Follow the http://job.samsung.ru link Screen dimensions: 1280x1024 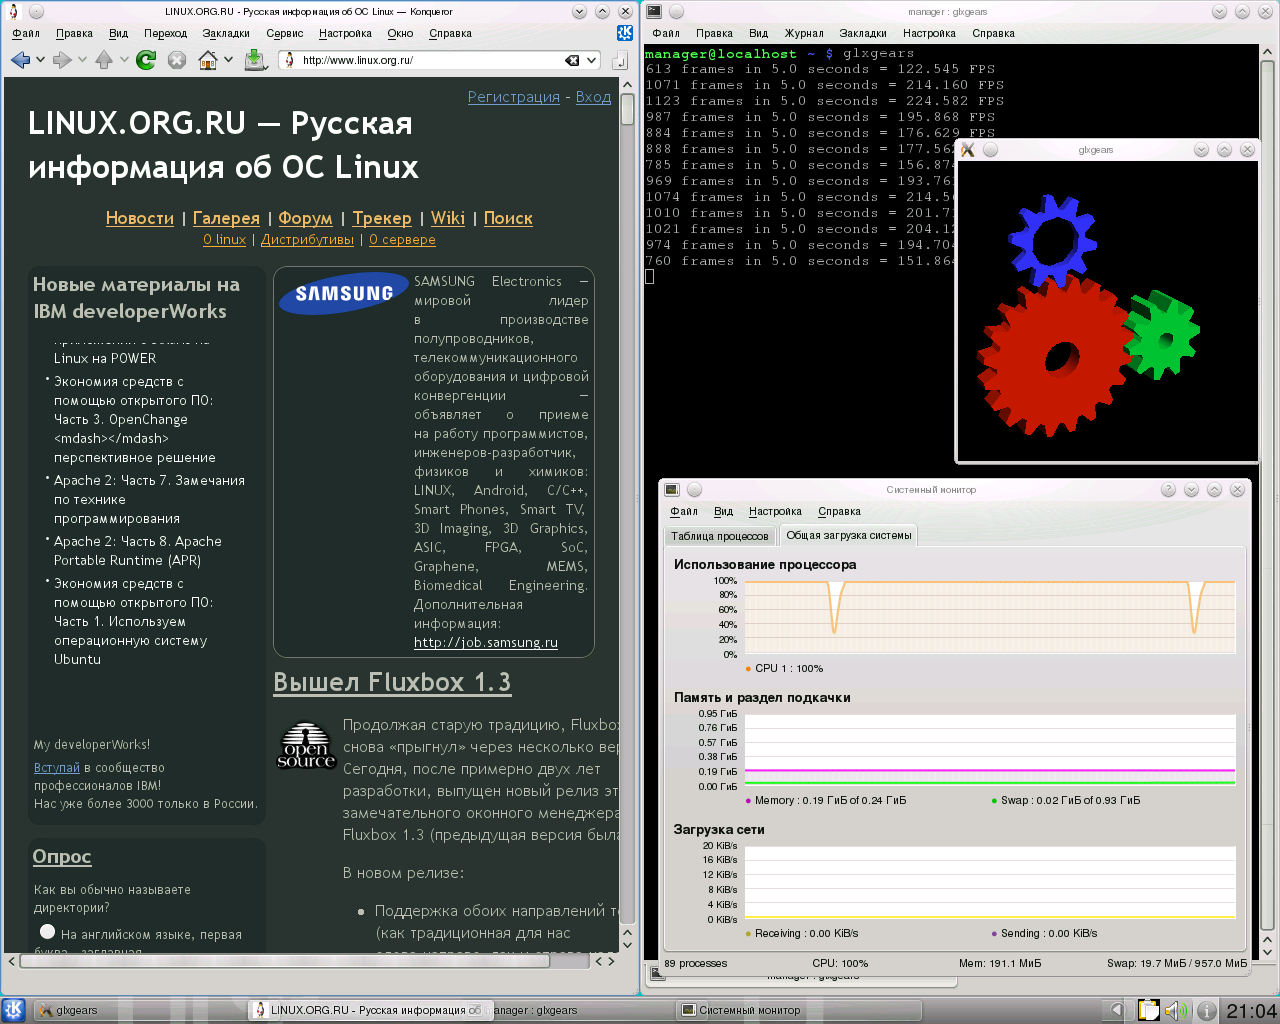486,643
